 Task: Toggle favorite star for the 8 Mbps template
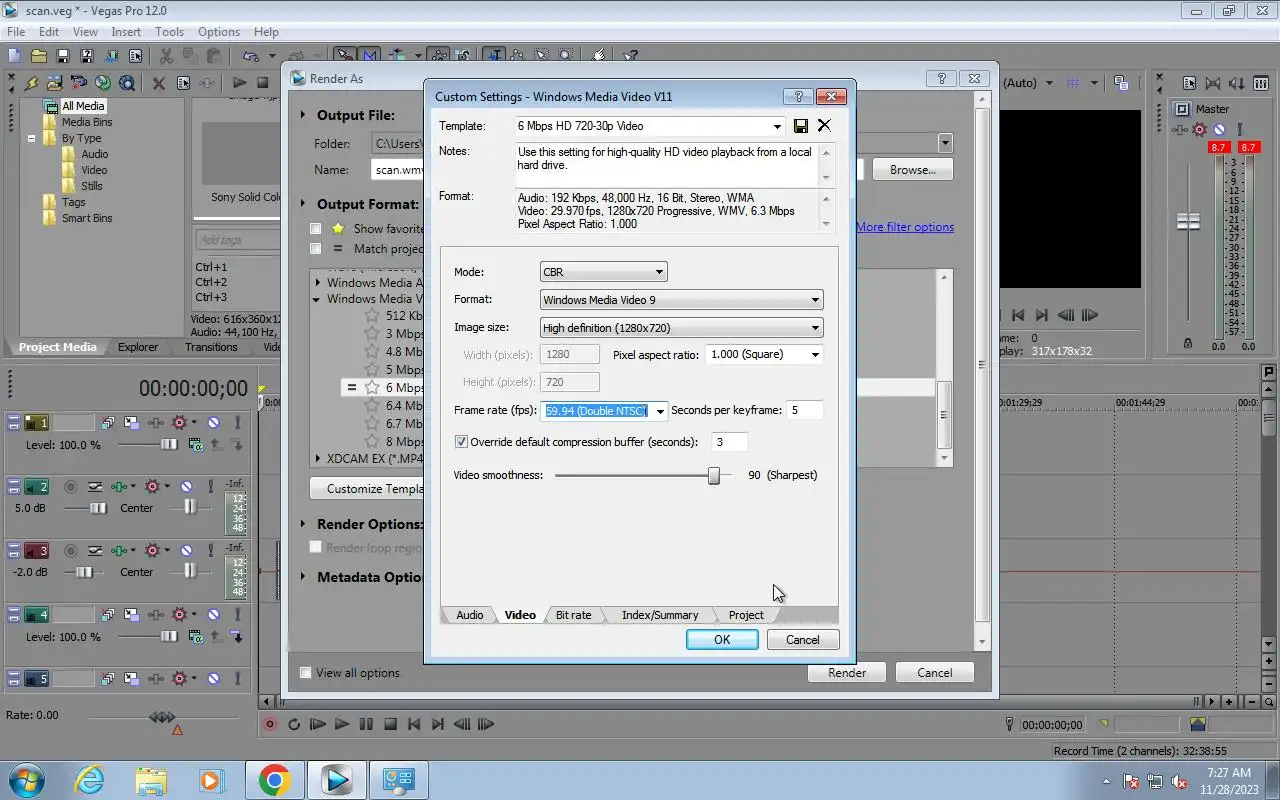point(372,441)
